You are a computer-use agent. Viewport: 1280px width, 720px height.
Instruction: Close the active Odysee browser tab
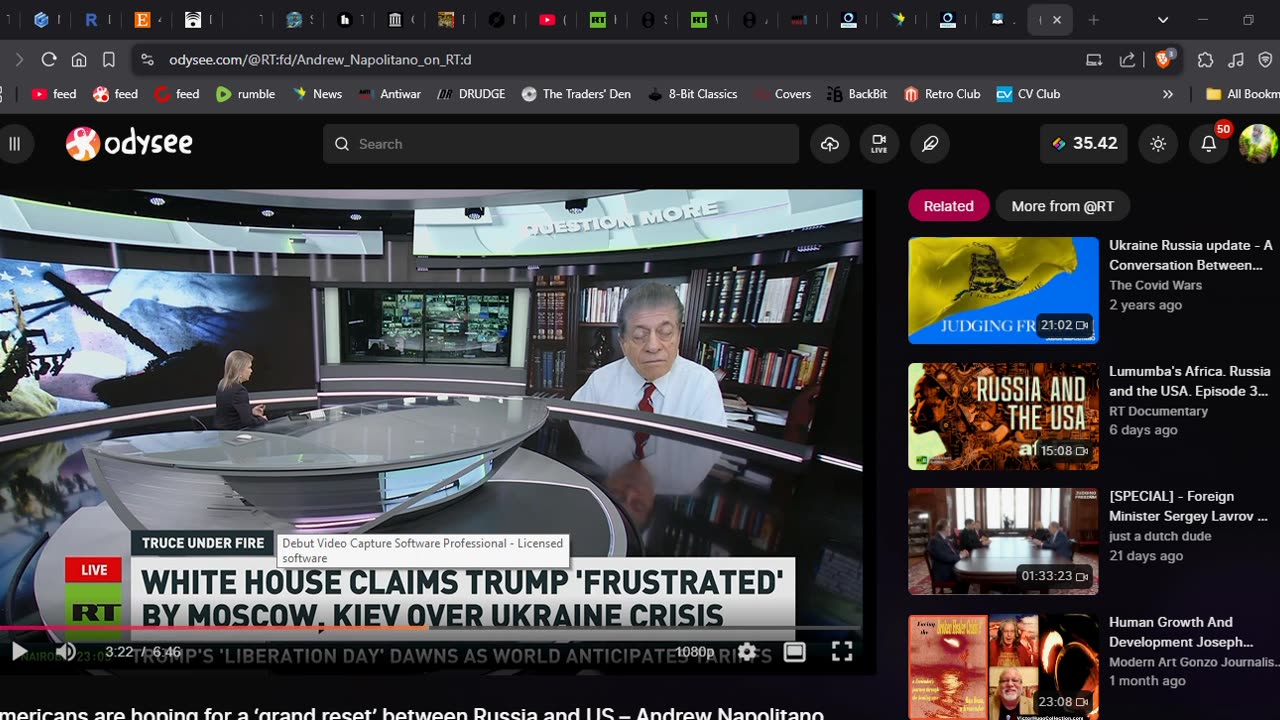pyautogui.click(x=1056, y=20)
